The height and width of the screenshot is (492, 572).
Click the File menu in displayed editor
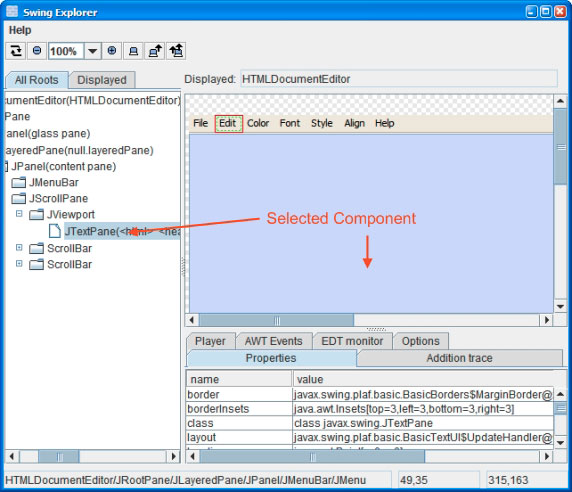201,123
